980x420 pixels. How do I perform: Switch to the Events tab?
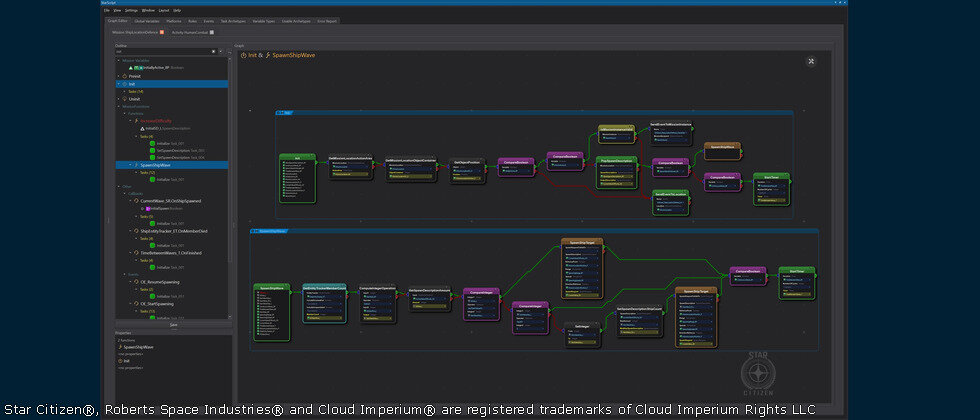[x=209, y=21]
